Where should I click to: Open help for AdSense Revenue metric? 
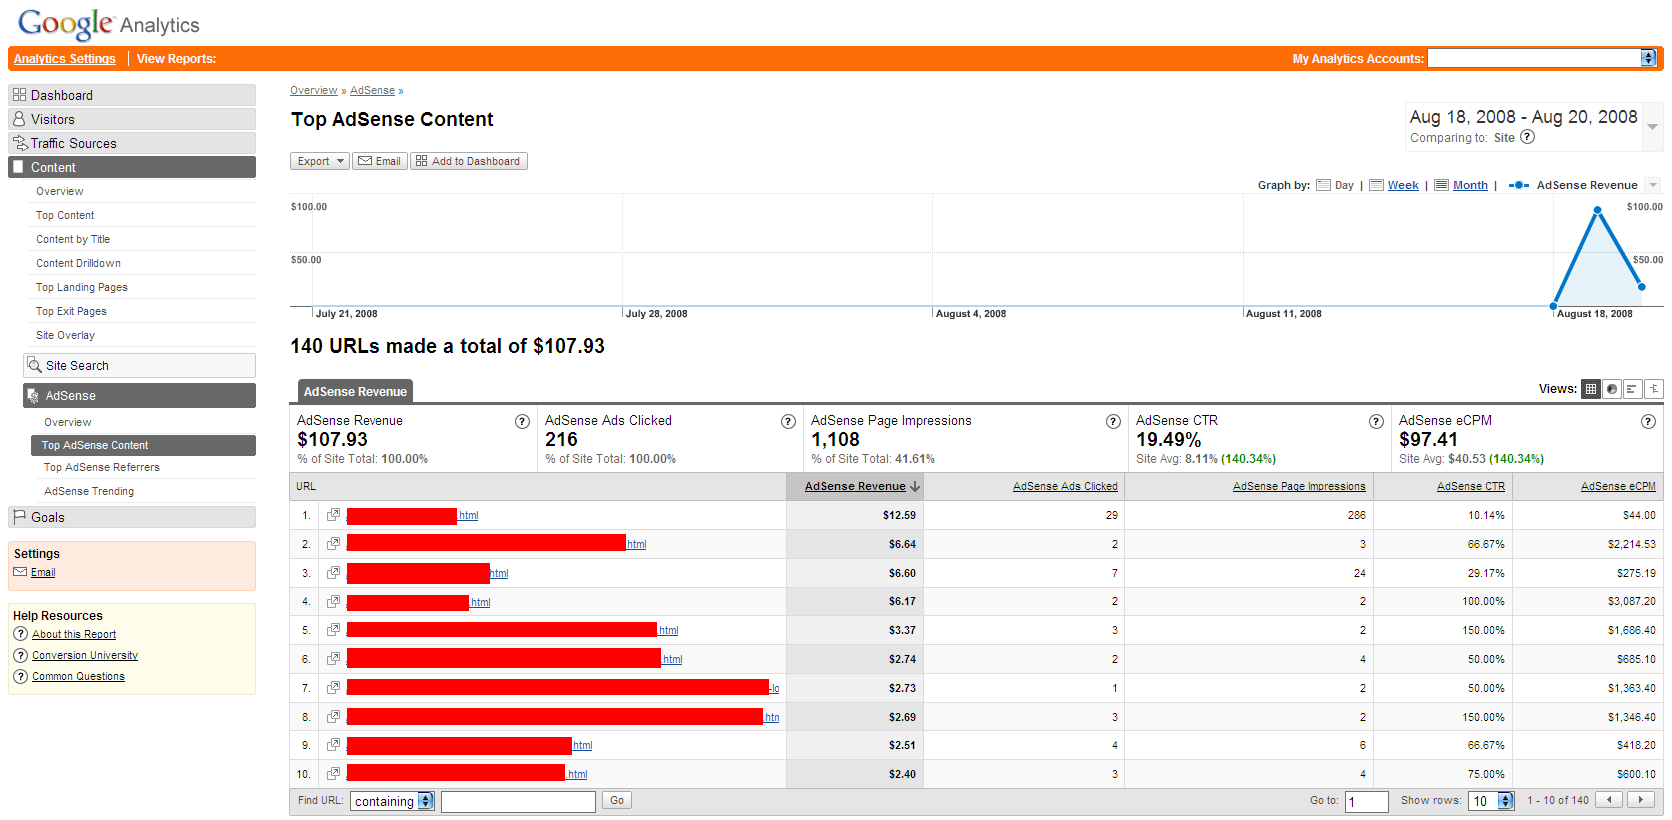522,422
